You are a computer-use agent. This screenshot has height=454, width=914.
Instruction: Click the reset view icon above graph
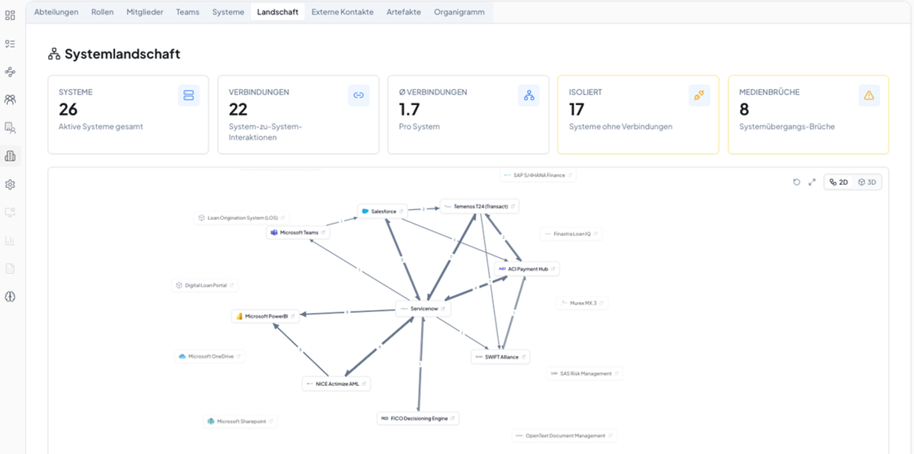tap(797, 182)
